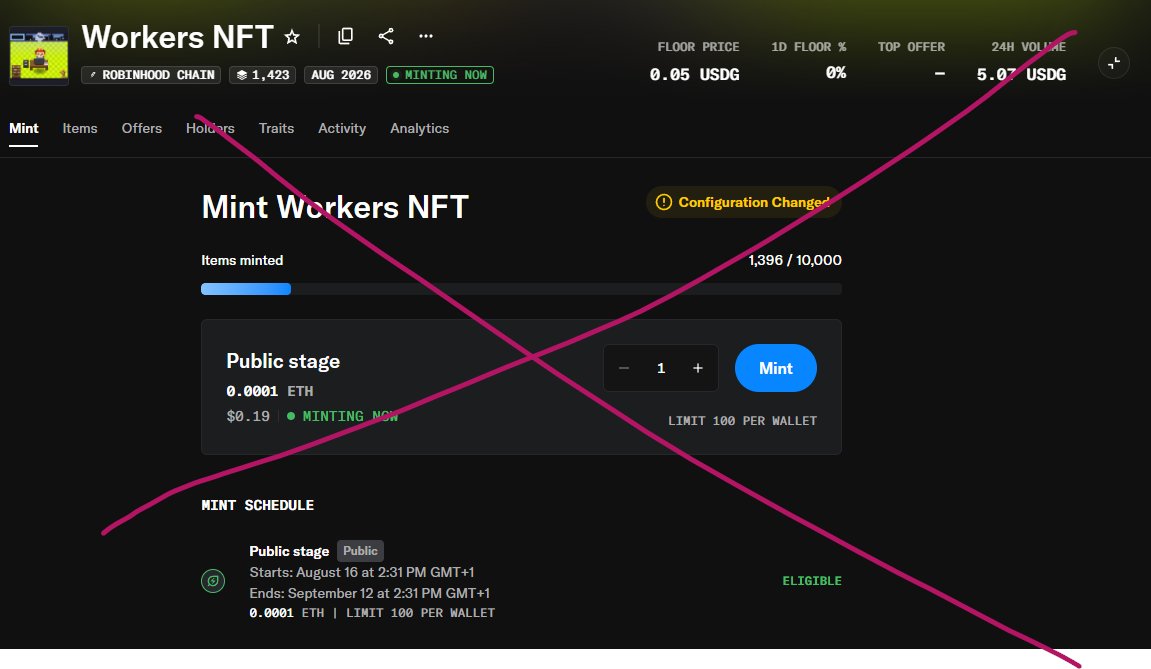
Task: Click the Public stage 0.0001 ETH price
Action: pos(269,391)
